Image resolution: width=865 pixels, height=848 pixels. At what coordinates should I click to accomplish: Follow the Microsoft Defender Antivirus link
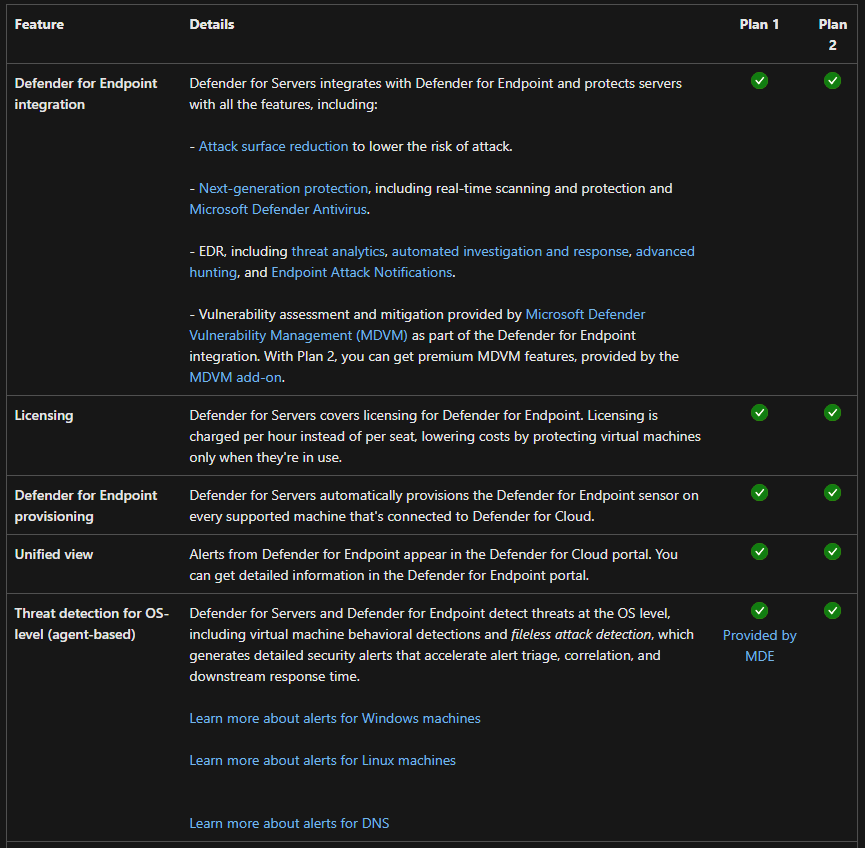[278, 210]
